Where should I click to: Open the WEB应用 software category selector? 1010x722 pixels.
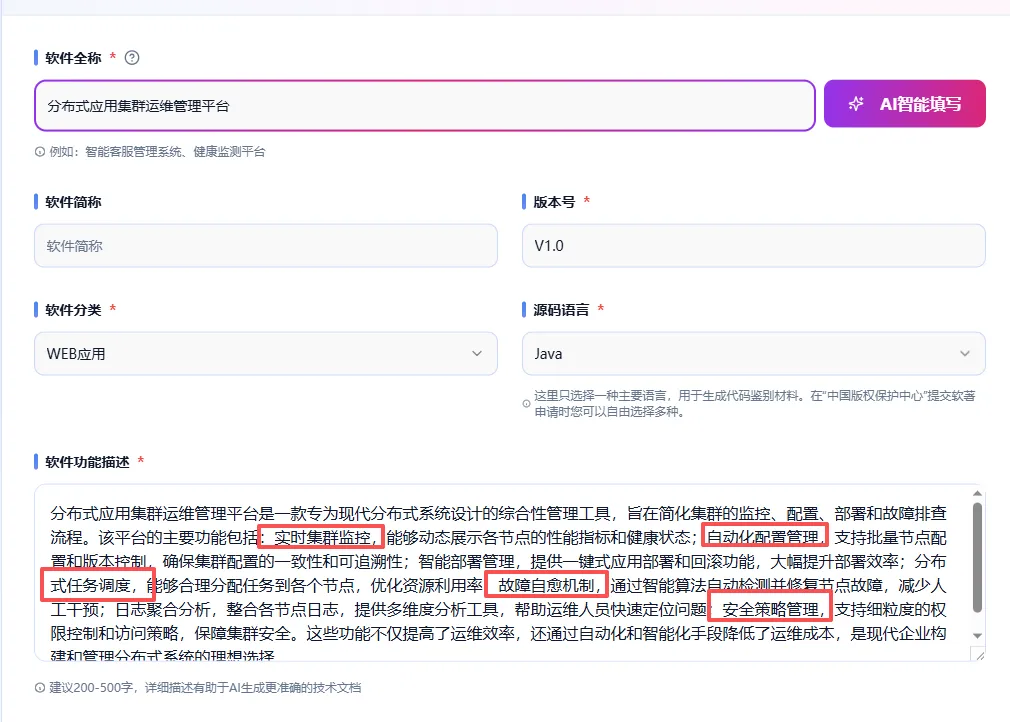[265, 353]
